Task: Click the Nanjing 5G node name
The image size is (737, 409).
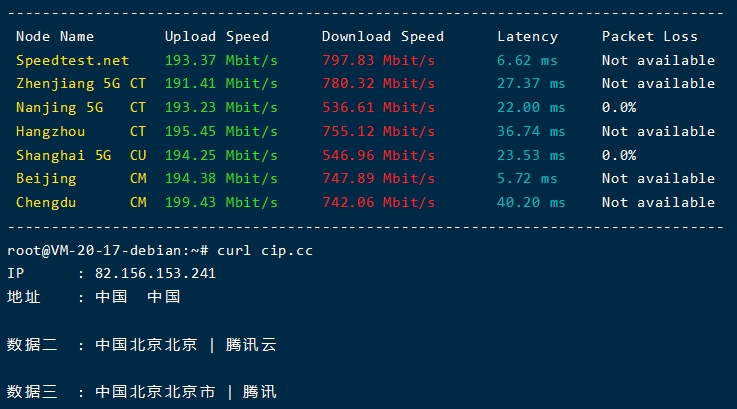Action: coord(60,108)
